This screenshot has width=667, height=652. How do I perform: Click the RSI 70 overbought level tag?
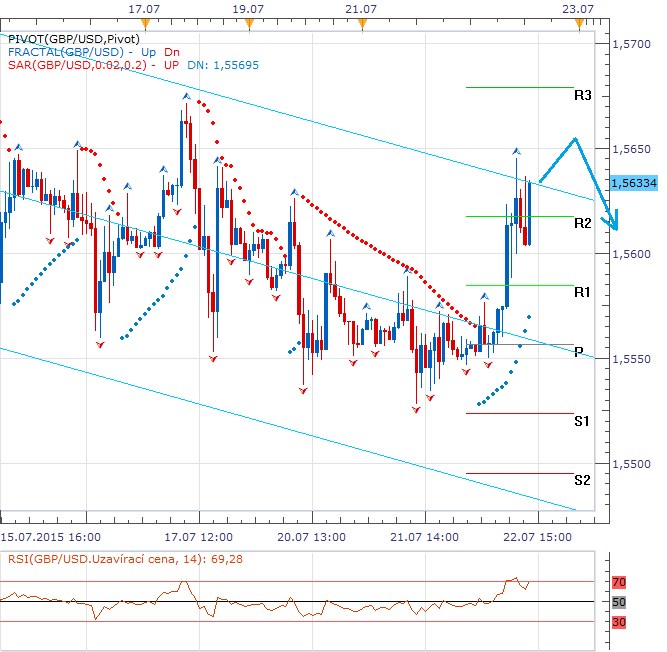(619, 580)
